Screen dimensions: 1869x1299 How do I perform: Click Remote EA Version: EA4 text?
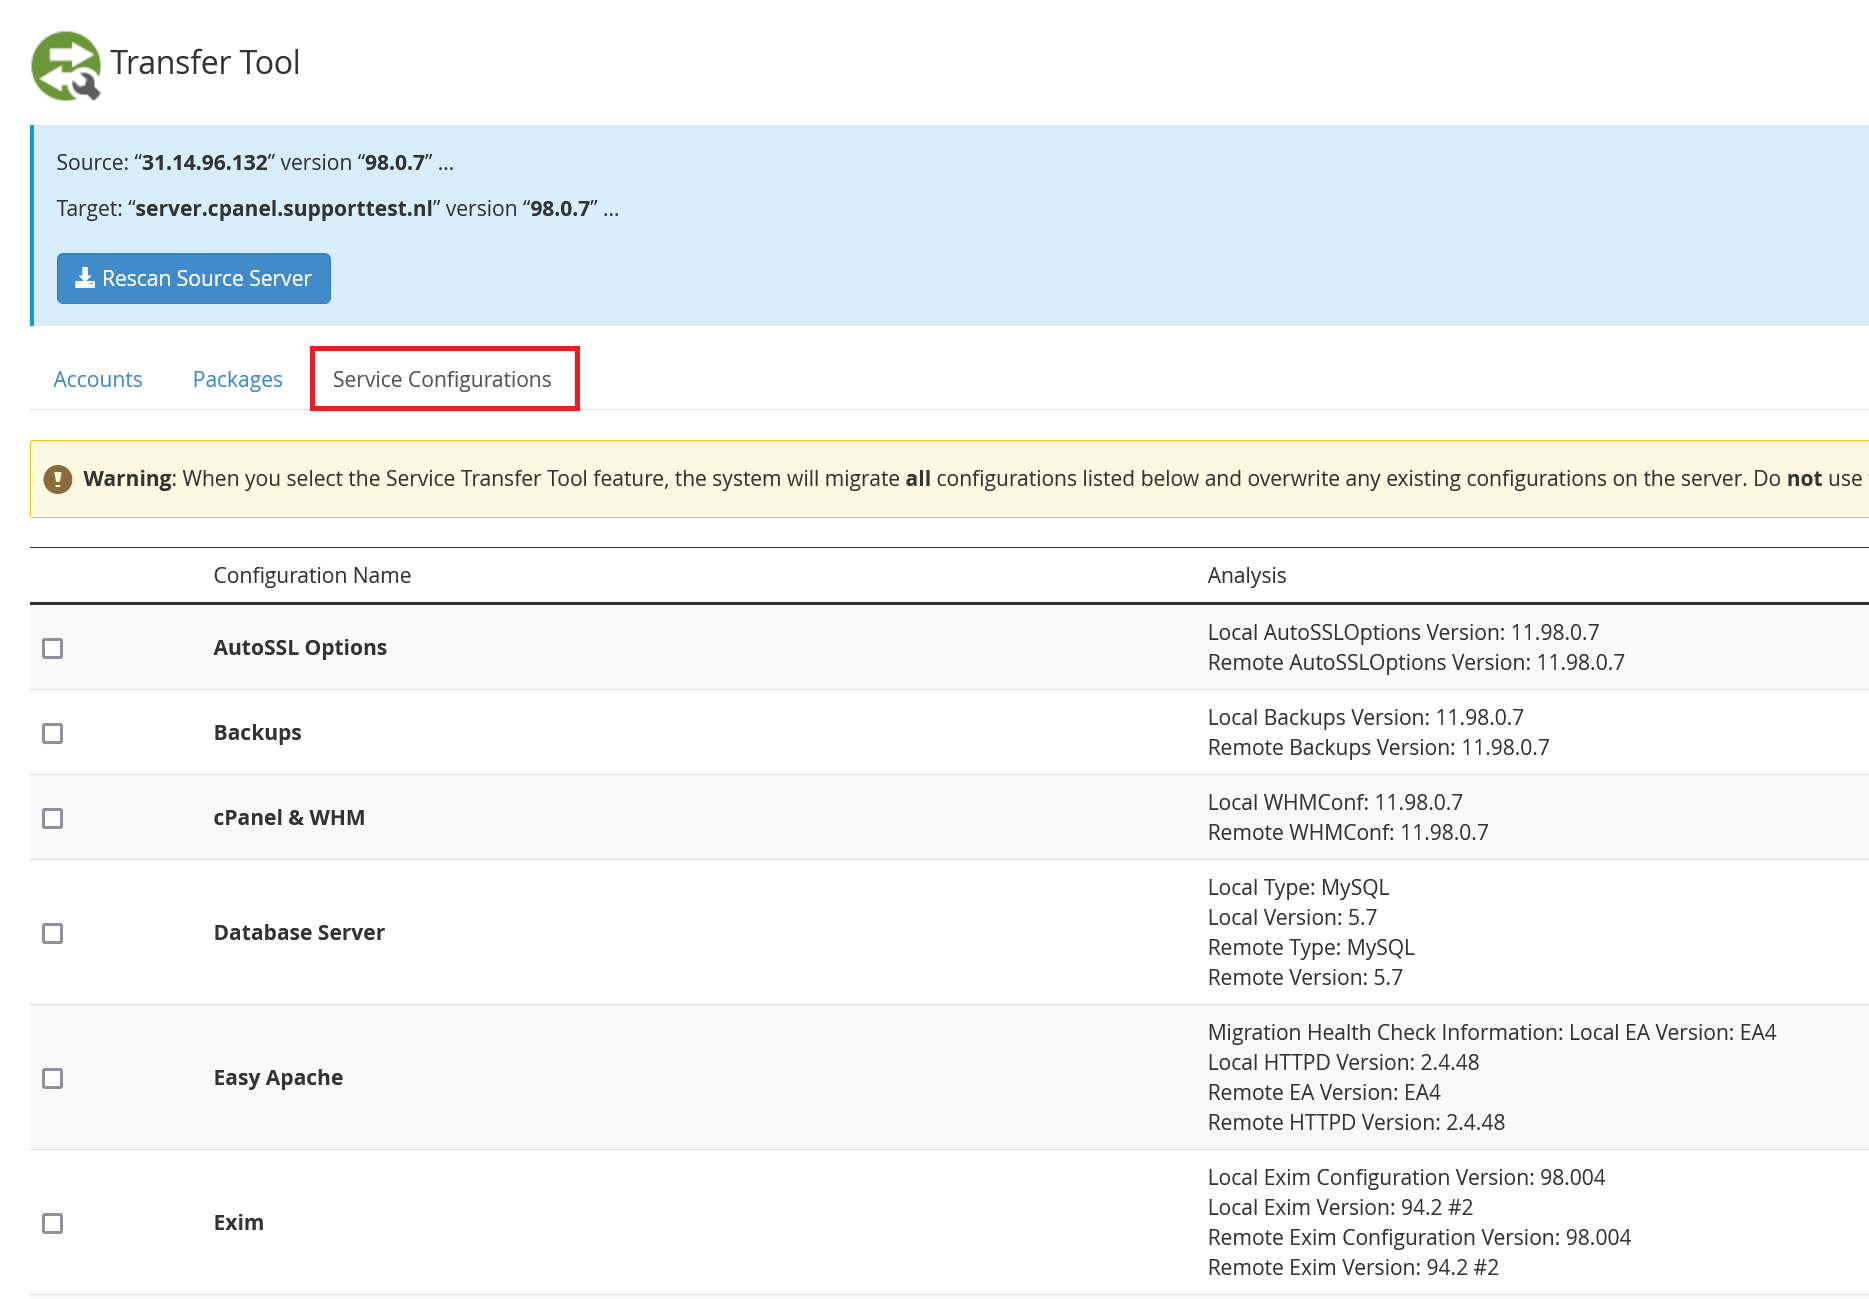tap(1324, 1093)
